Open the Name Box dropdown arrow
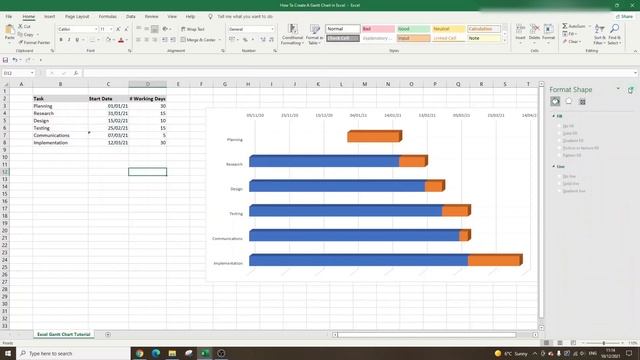The height and width of the screenshot is (360, 640). coord(32,73)
